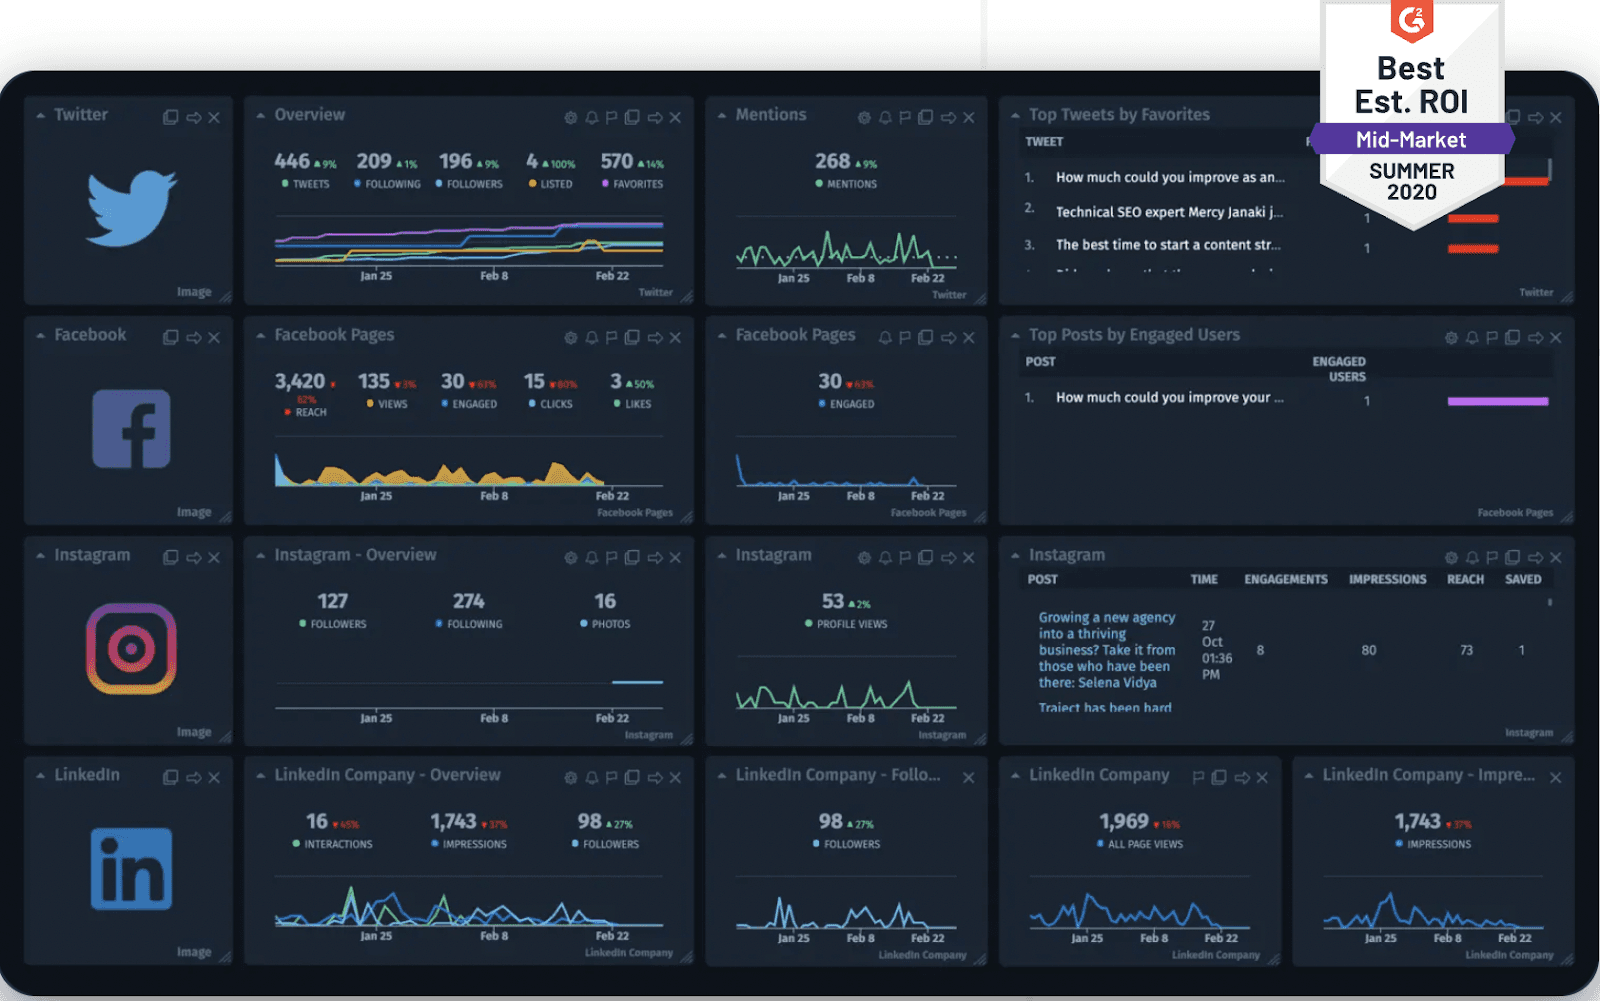Toggle the PHOTOS series in Instagram - Overview
This screenshot has height=1001, width=1600.
point(605,624)
